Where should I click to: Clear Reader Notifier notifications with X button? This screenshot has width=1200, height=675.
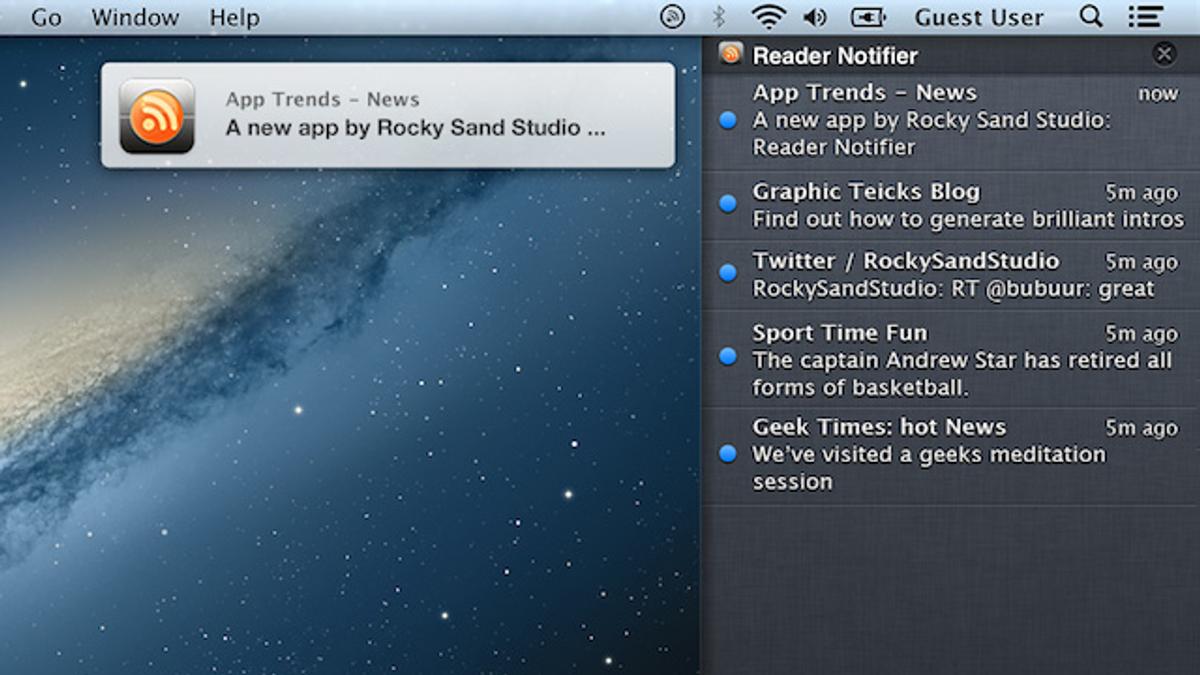coord(1164,55)
